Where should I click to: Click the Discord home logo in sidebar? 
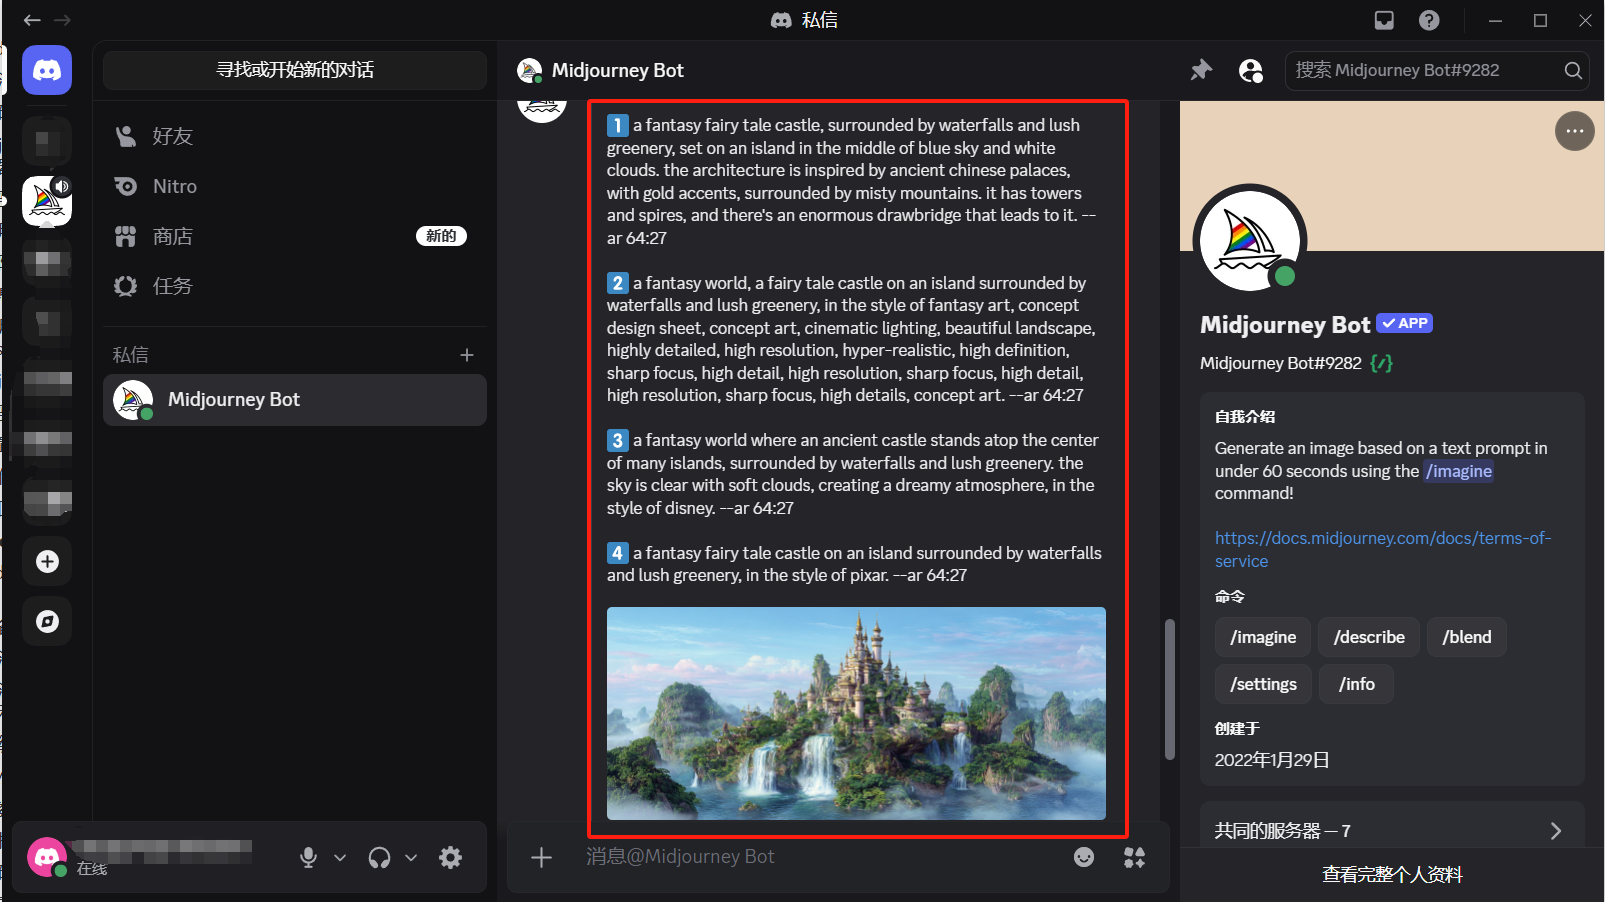[x=47, y=70]
